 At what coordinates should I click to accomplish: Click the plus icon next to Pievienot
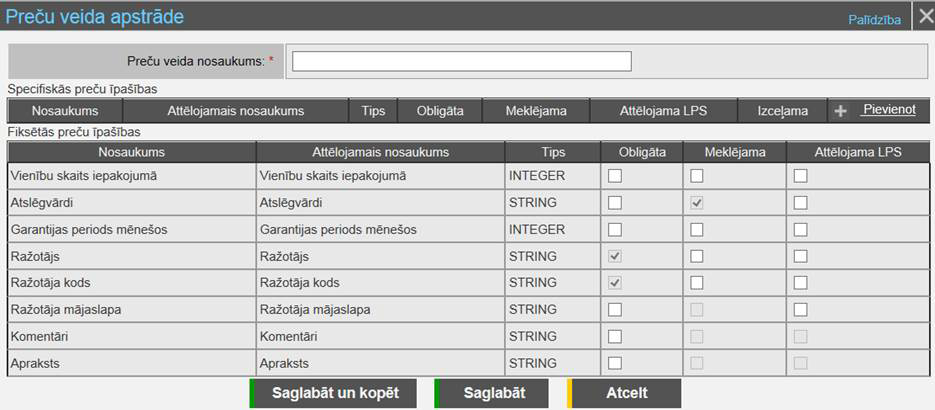(x=840, y=111)
